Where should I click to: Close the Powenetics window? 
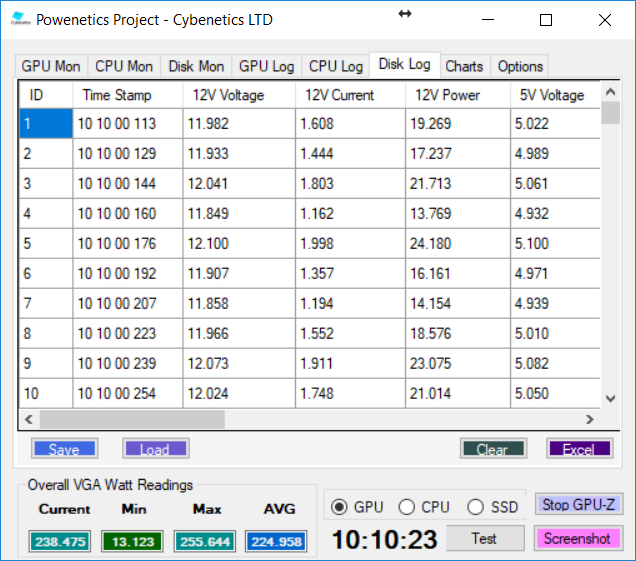click(605, 19)
